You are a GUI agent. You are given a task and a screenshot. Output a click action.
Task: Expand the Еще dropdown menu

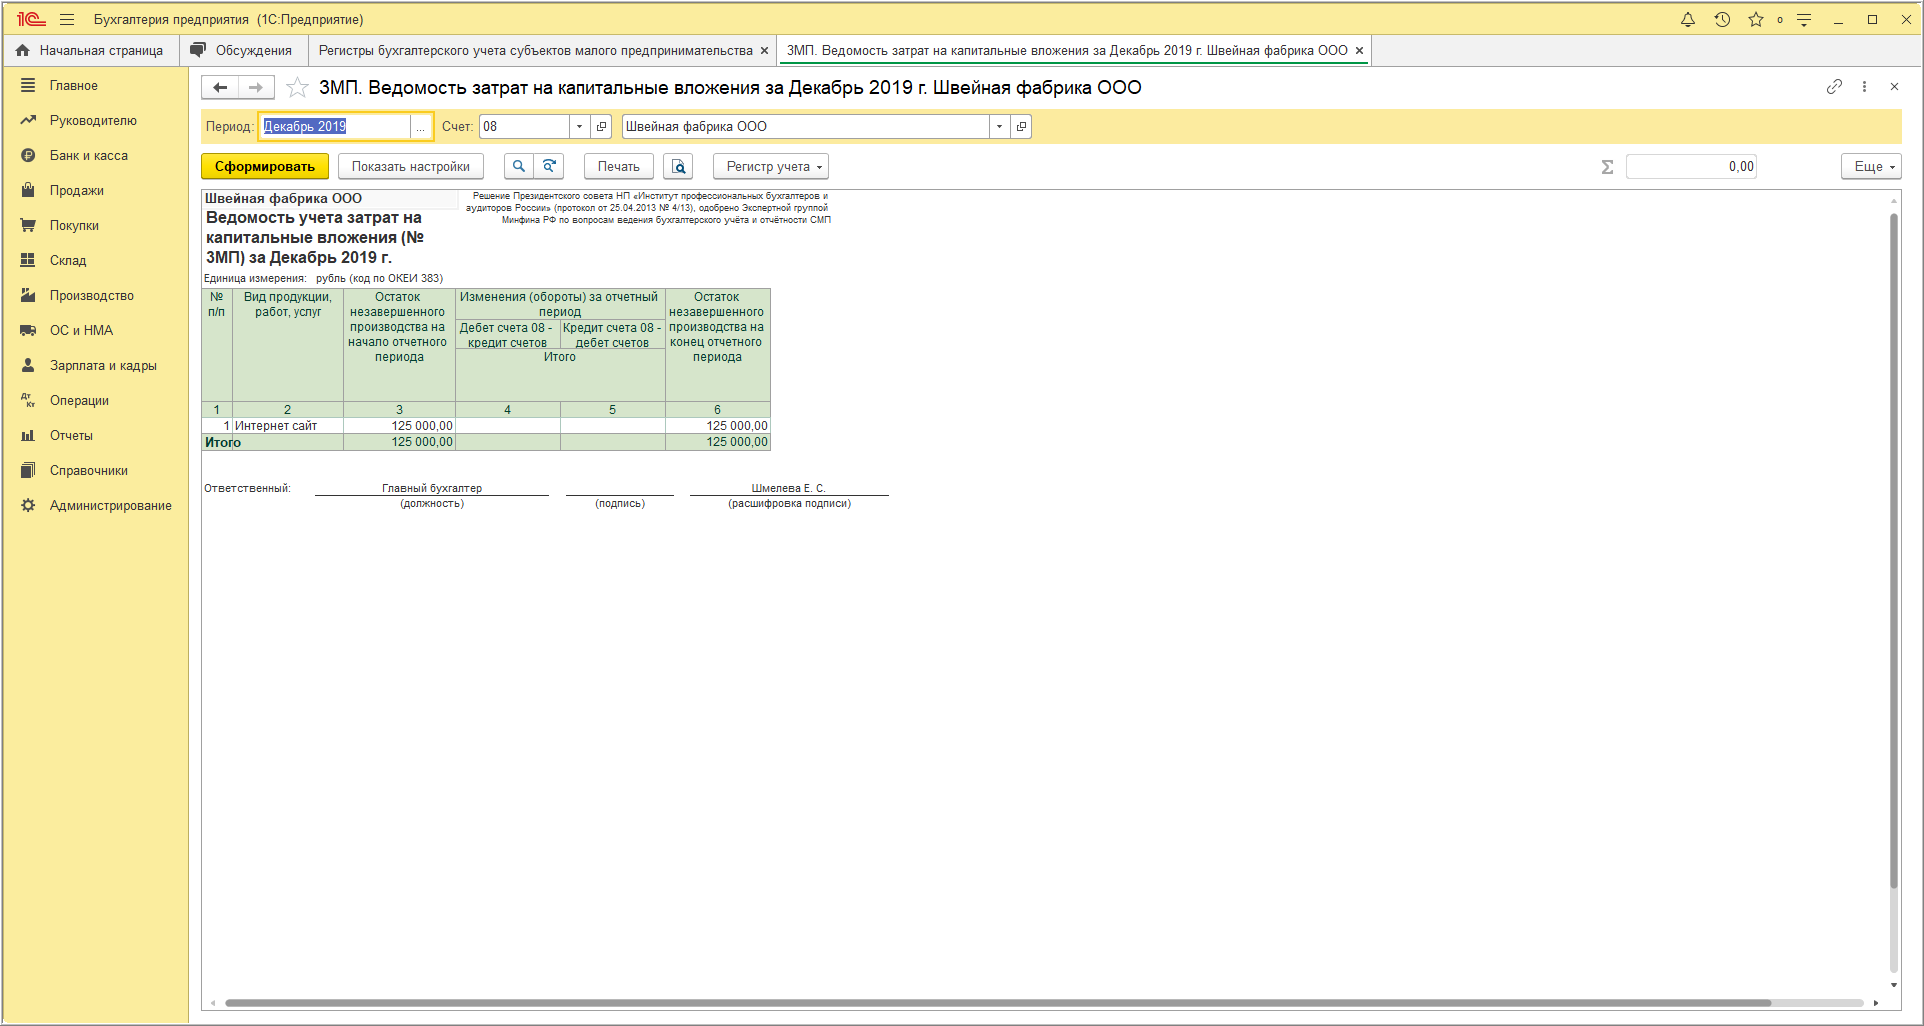pyautogui.click(x=1871, y=167)
